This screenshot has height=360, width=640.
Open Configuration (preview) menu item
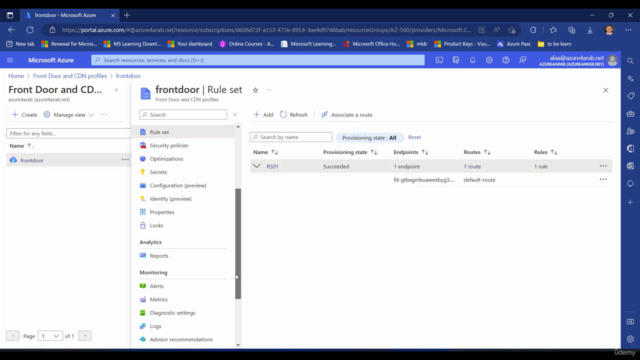(x=178, y=186)
